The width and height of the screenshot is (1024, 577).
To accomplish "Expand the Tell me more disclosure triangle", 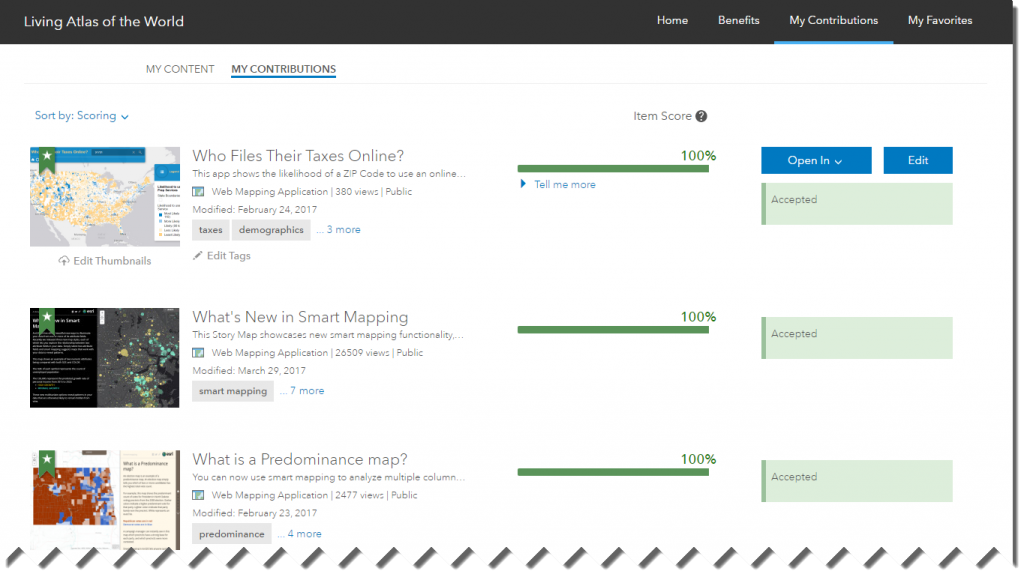I will coord(523,184).
